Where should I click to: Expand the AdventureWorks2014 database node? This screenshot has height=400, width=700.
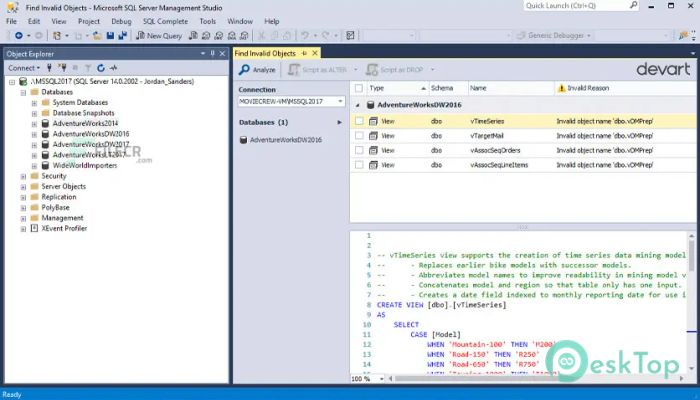[x=34, y=124]
